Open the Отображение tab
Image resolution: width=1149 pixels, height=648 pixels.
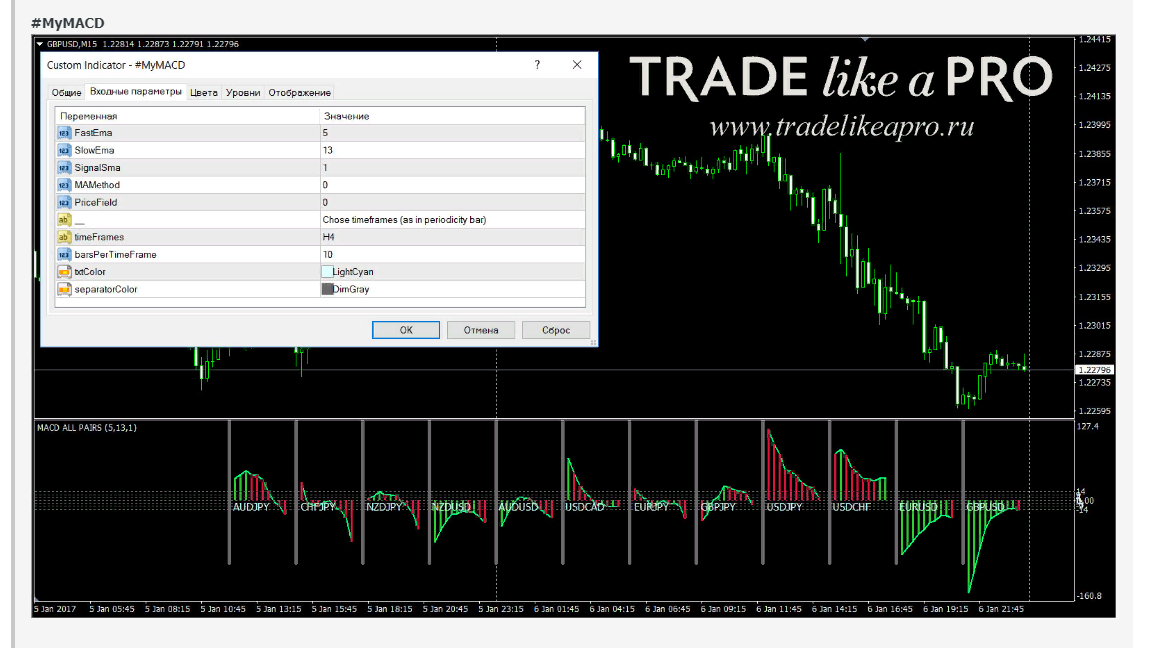point(300,92)
